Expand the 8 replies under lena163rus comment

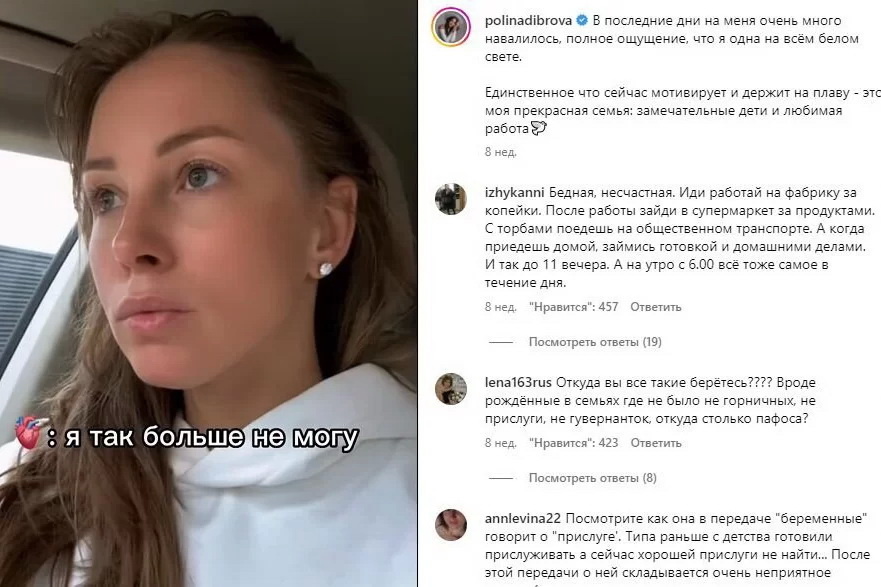click(593, 478)
